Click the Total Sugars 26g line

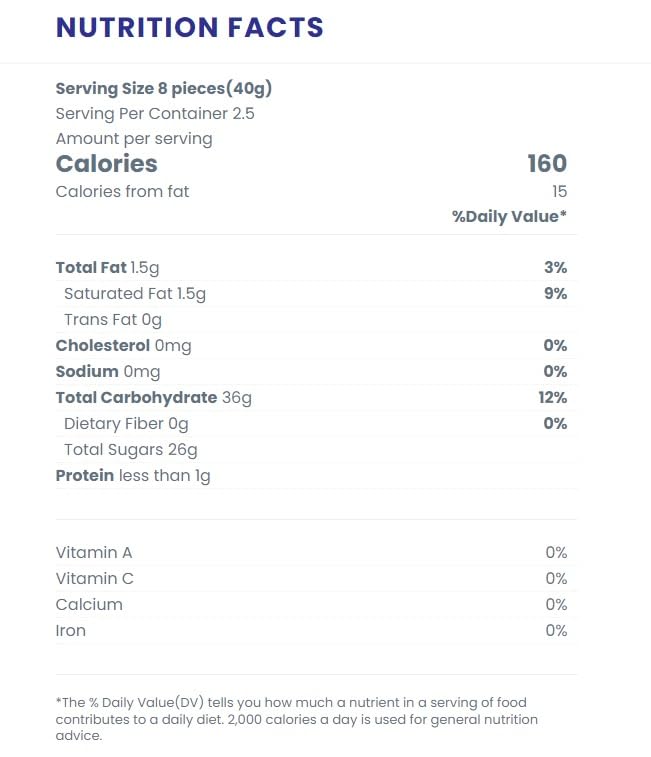[x=131, y=450]
